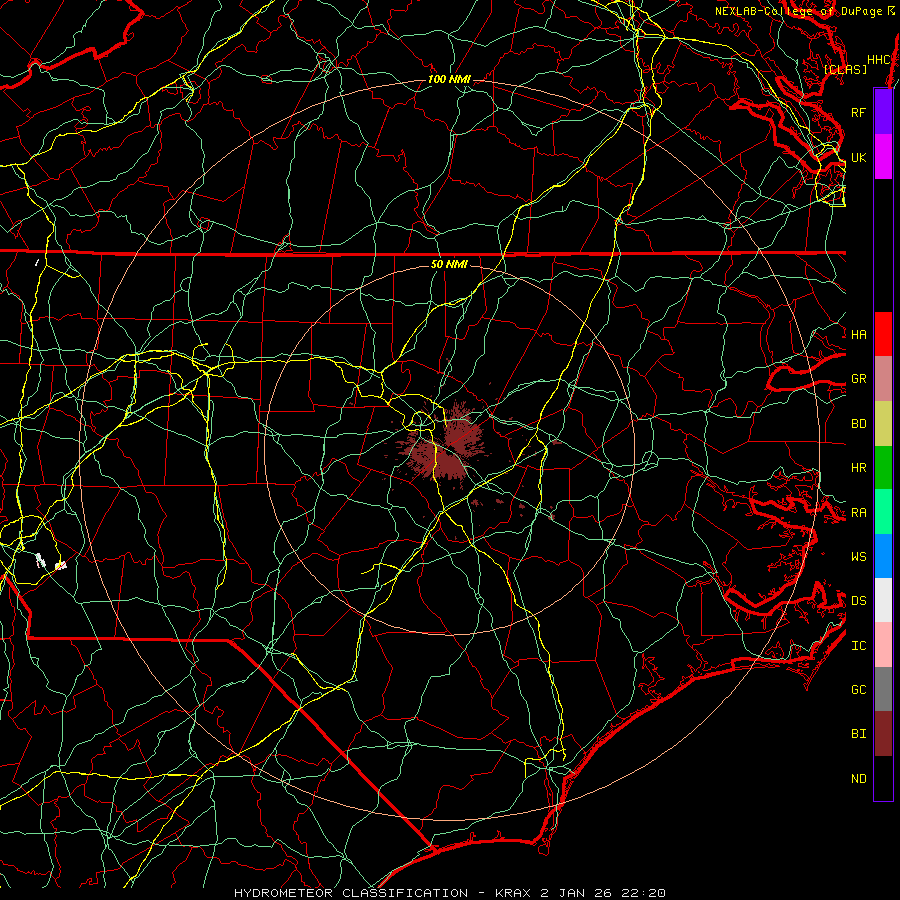Click the GC legend label
This screenshot has width=900, height=900.
(858, 689)
